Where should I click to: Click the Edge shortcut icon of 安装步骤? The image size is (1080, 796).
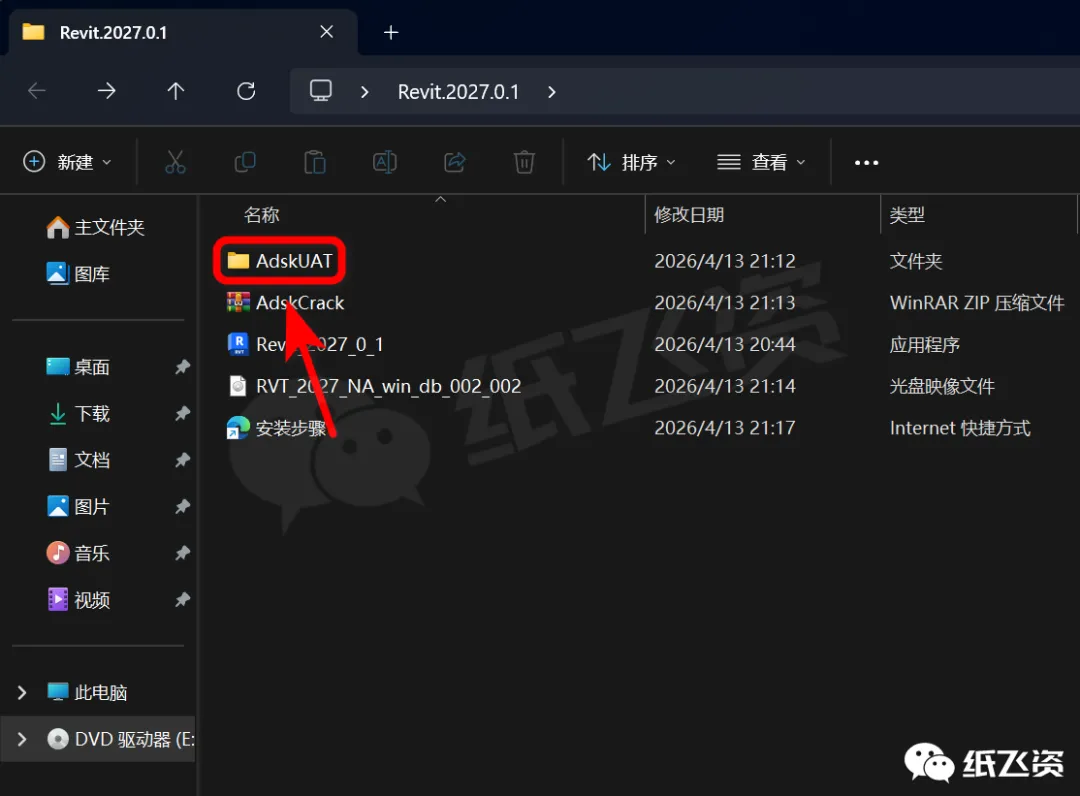(x=238, y=428)
